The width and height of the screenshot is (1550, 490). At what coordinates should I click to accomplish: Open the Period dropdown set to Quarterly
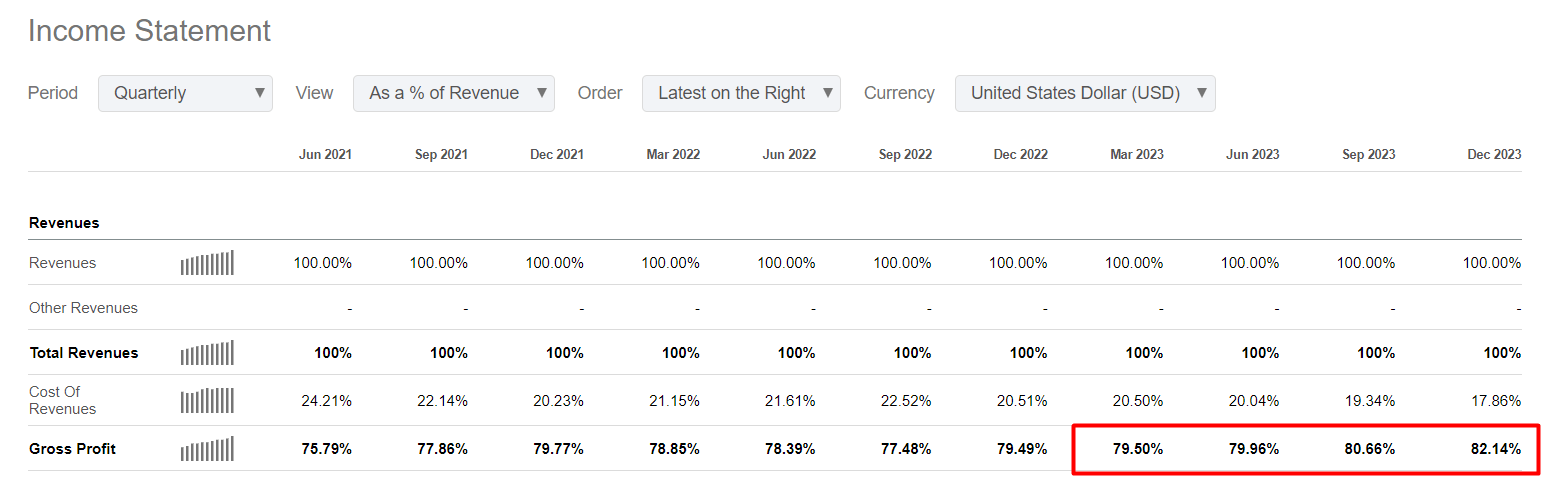point(185,93)
